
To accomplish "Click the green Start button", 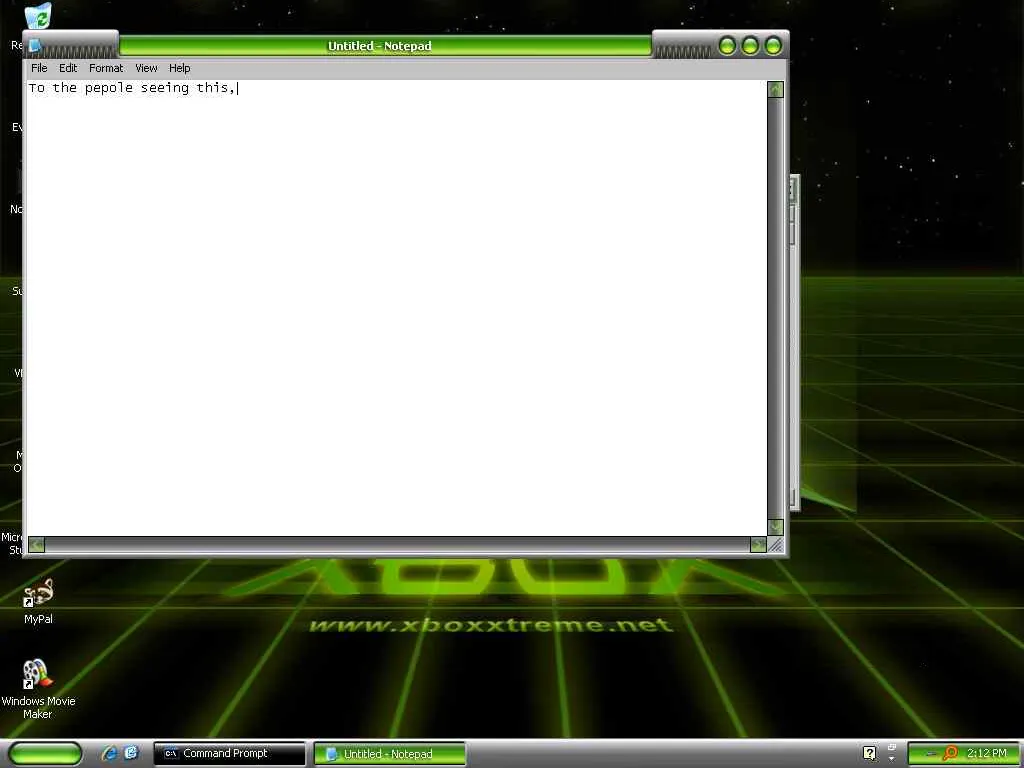I will (x=45, y=753).
